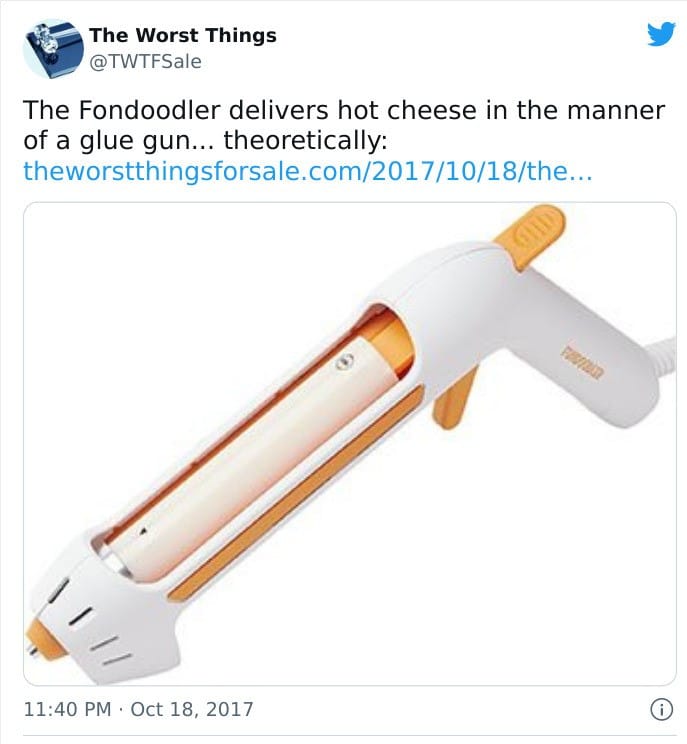The height and width of the screenshot is (744, 687).
Task: Click the tweet text about Fondoodler
Action: click(x=344, y=125)
